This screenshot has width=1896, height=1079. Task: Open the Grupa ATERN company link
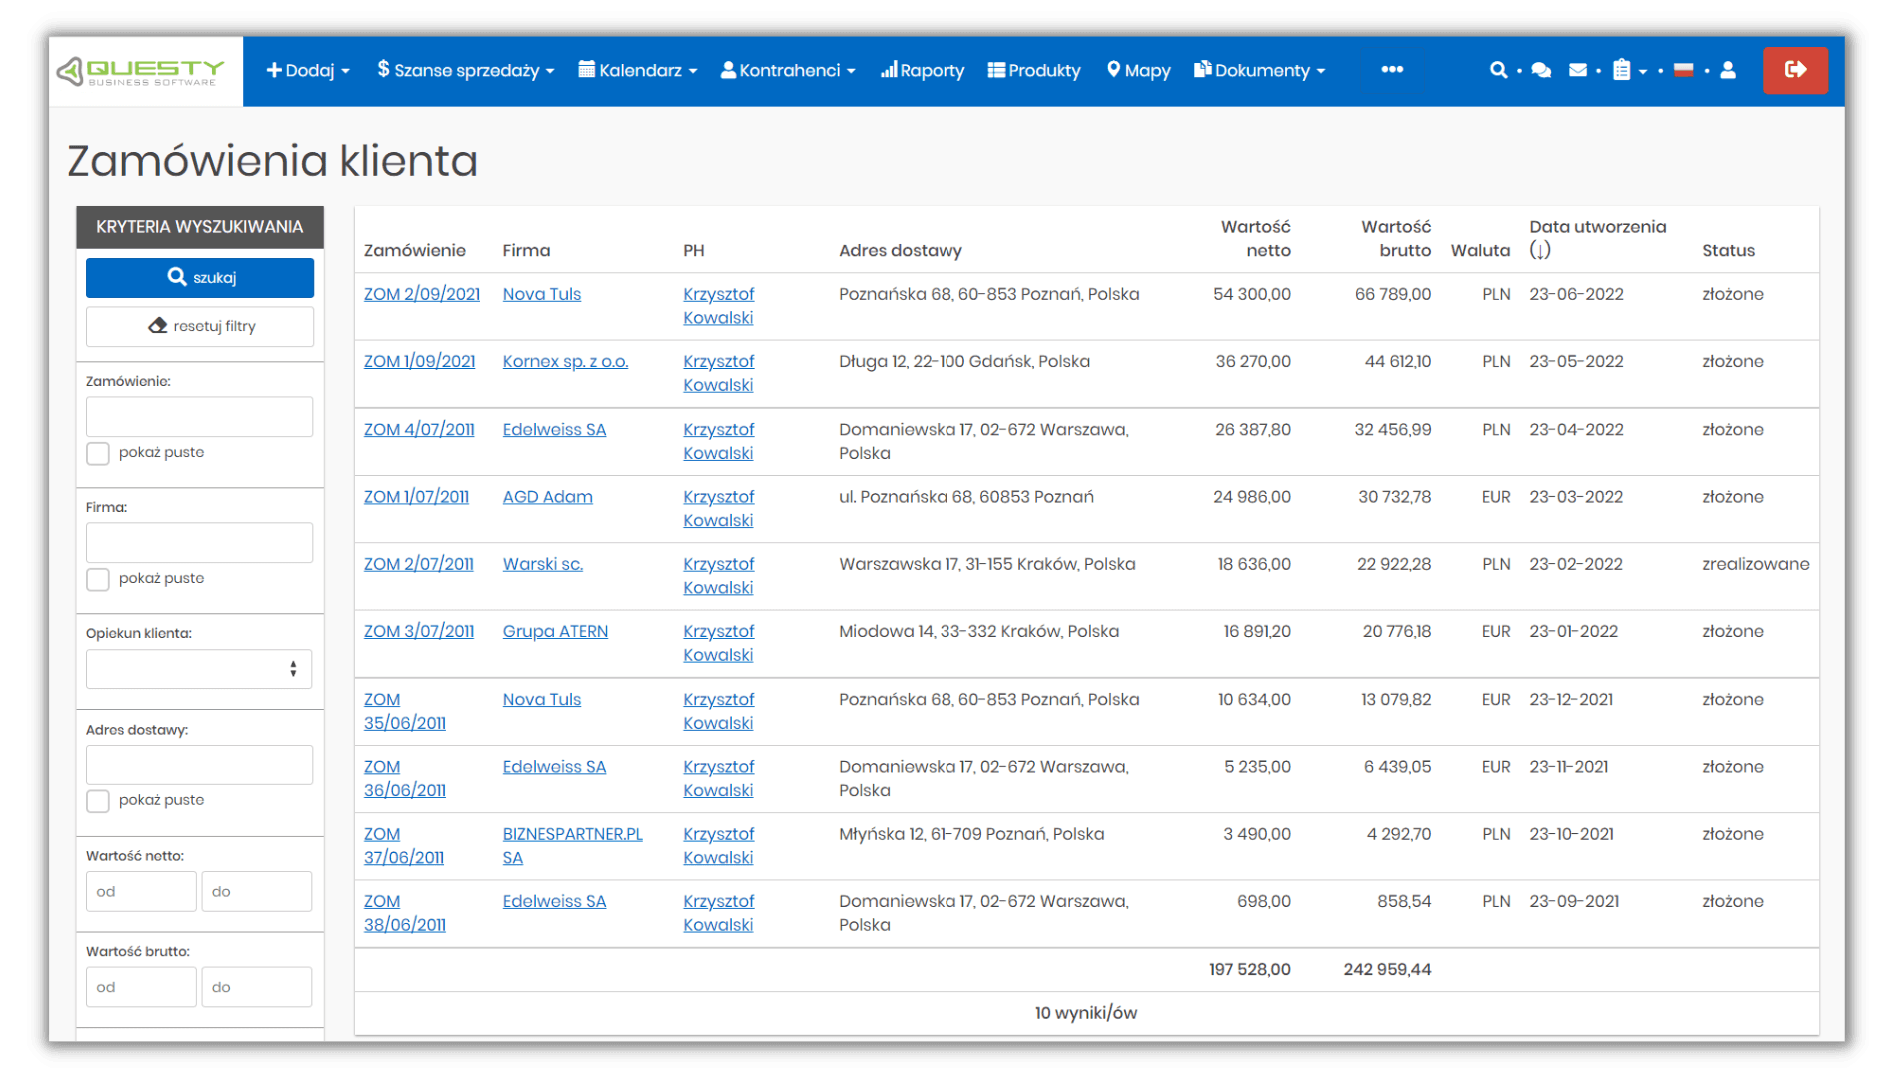coord(555,631)
